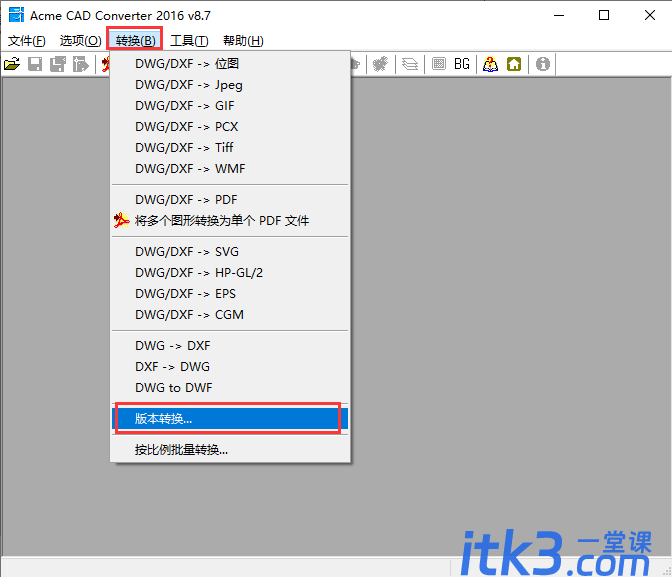Click the About info toolbar icon
Image resolution: width=672 pixels, height=577 pixels.
click(543, 64)
